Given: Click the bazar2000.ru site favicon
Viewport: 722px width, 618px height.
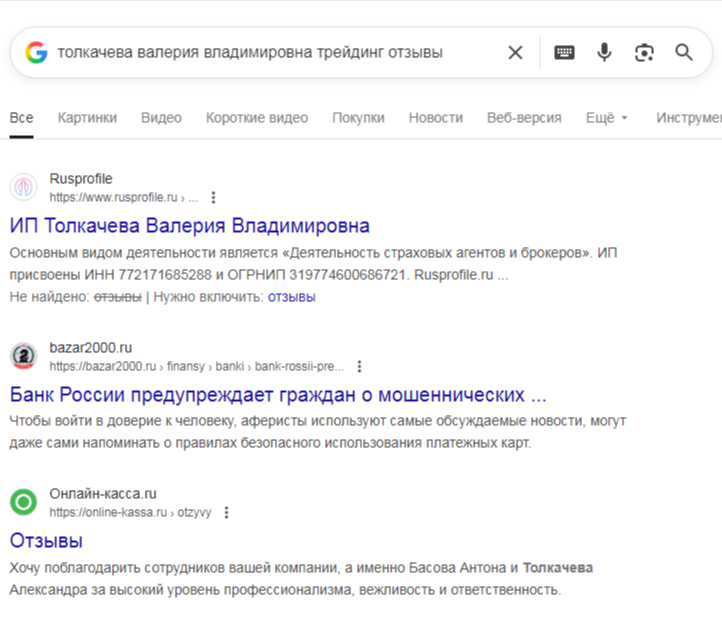Looking at the screenshot, I should (23, 356).
